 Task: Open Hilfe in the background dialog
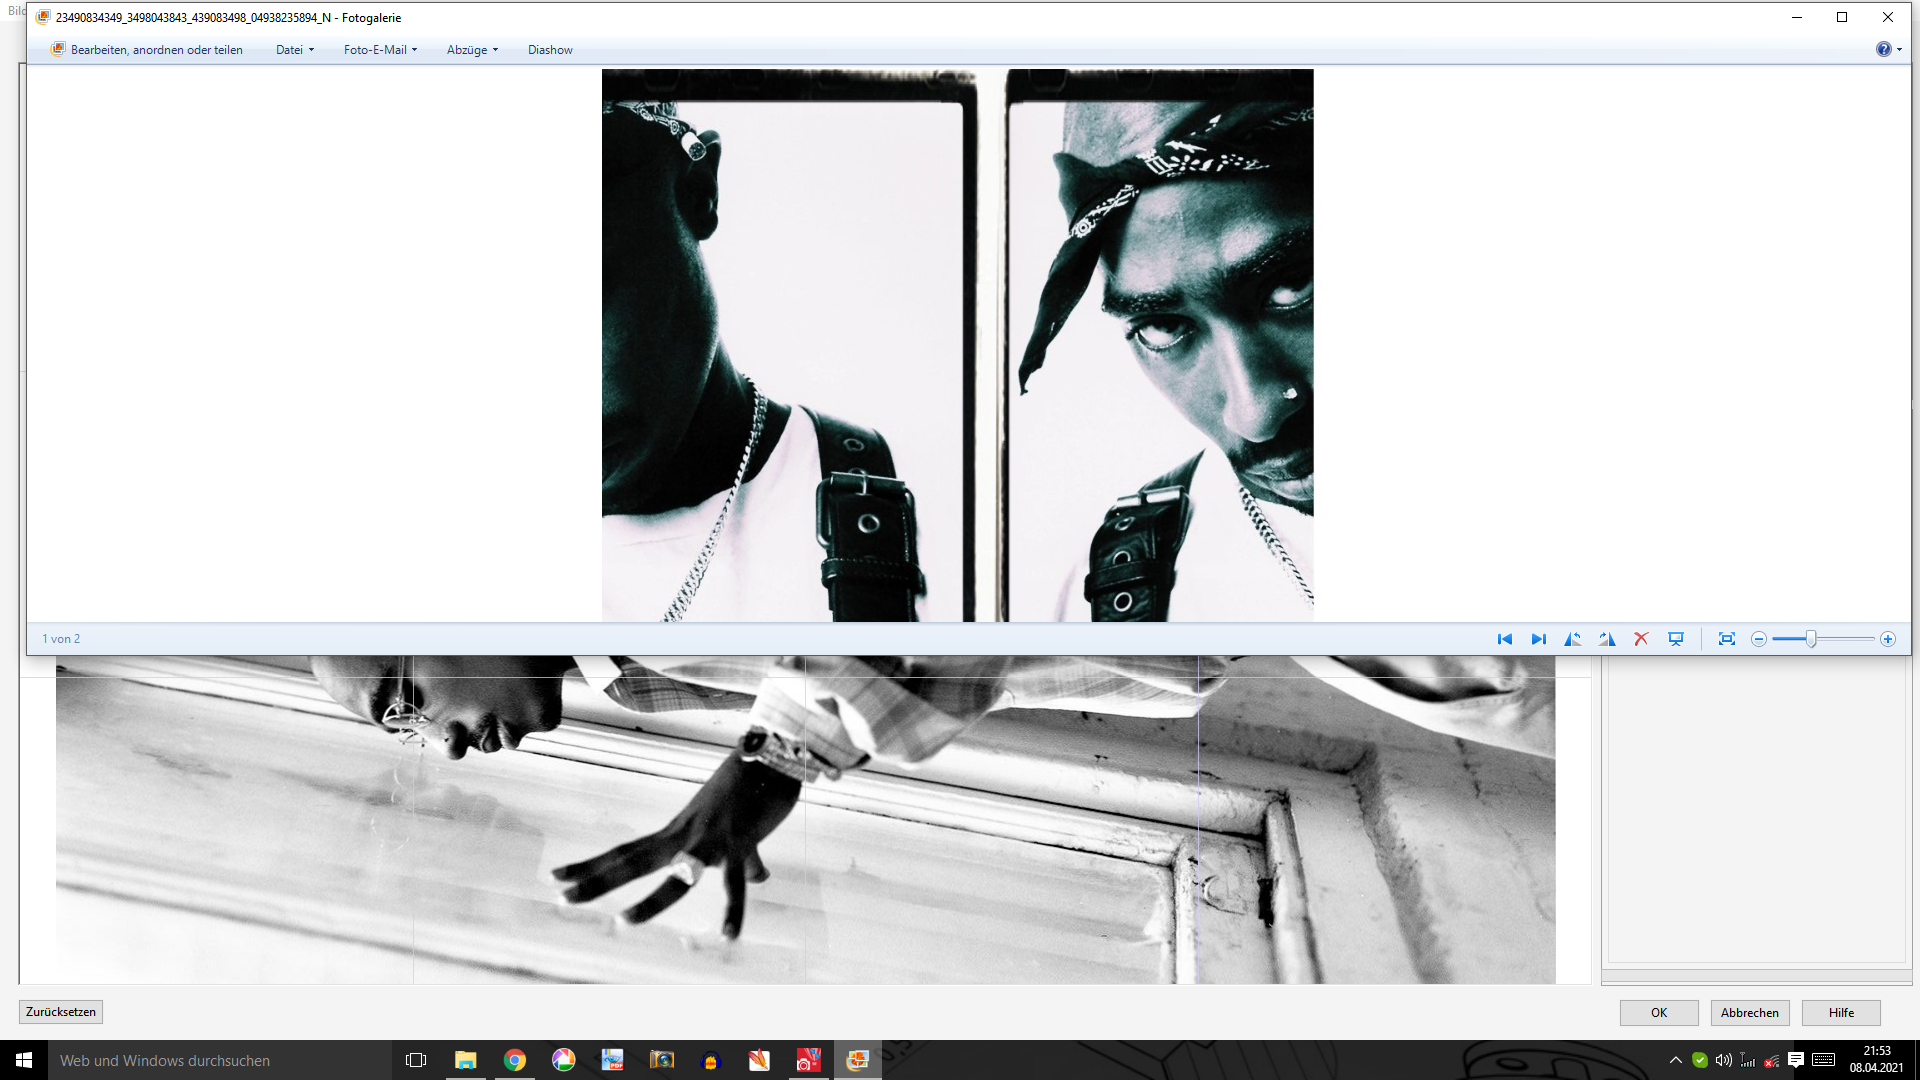point(1841,1013)
